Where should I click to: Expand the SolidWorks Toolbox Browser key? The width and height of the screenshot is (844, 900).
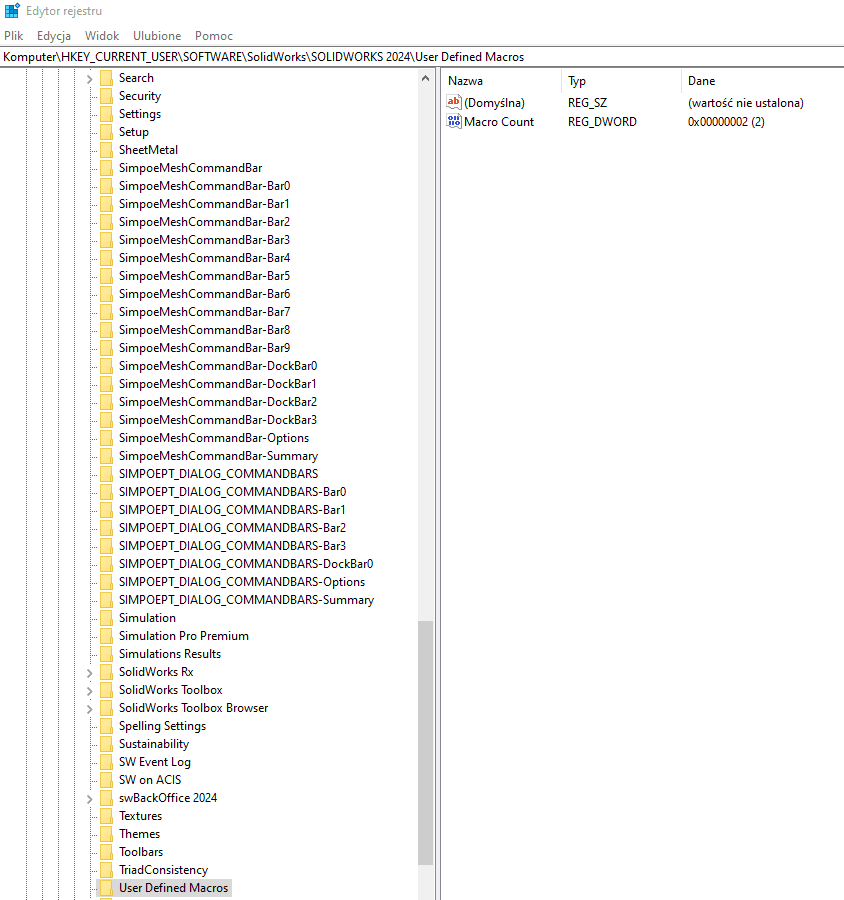(x=90, y=709)
